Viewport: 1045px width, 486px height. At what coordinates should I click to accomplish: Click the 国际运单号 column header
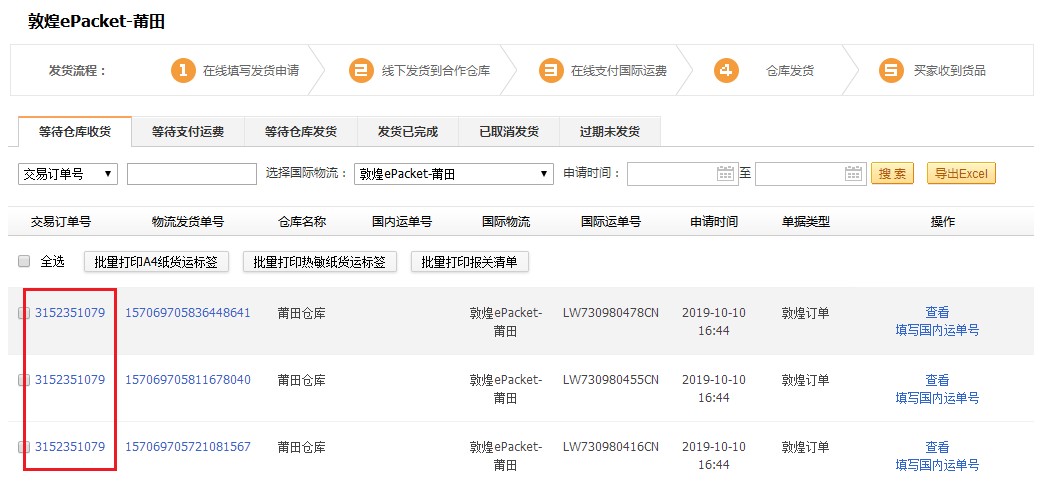click(x=610, y=222)
